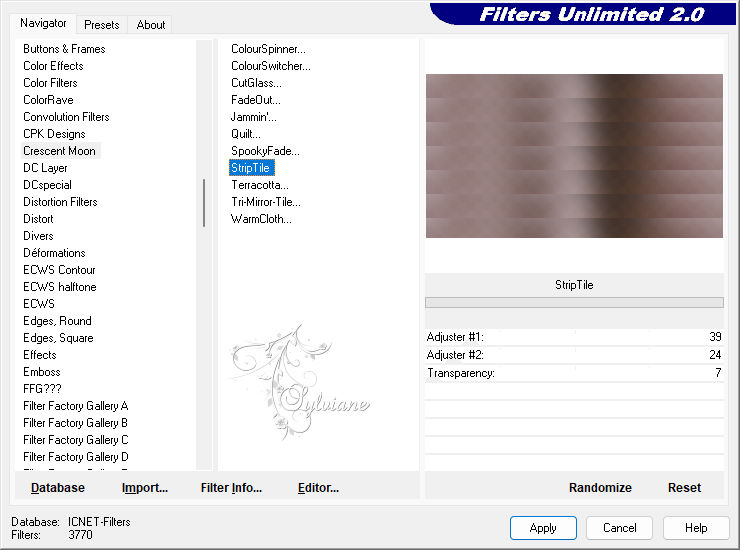This screenshot has height=550, width=740.
Task: Select ColorRave category
Action: coord(48,100)
